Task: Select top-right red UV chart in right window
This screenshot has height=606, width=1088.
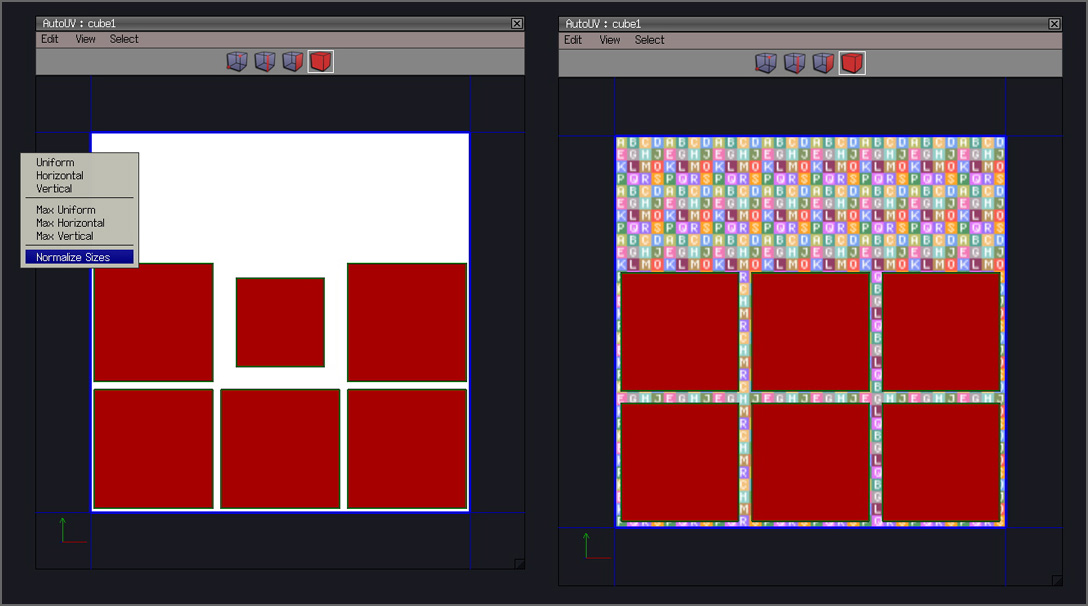Action: click(x=942, y=332)
